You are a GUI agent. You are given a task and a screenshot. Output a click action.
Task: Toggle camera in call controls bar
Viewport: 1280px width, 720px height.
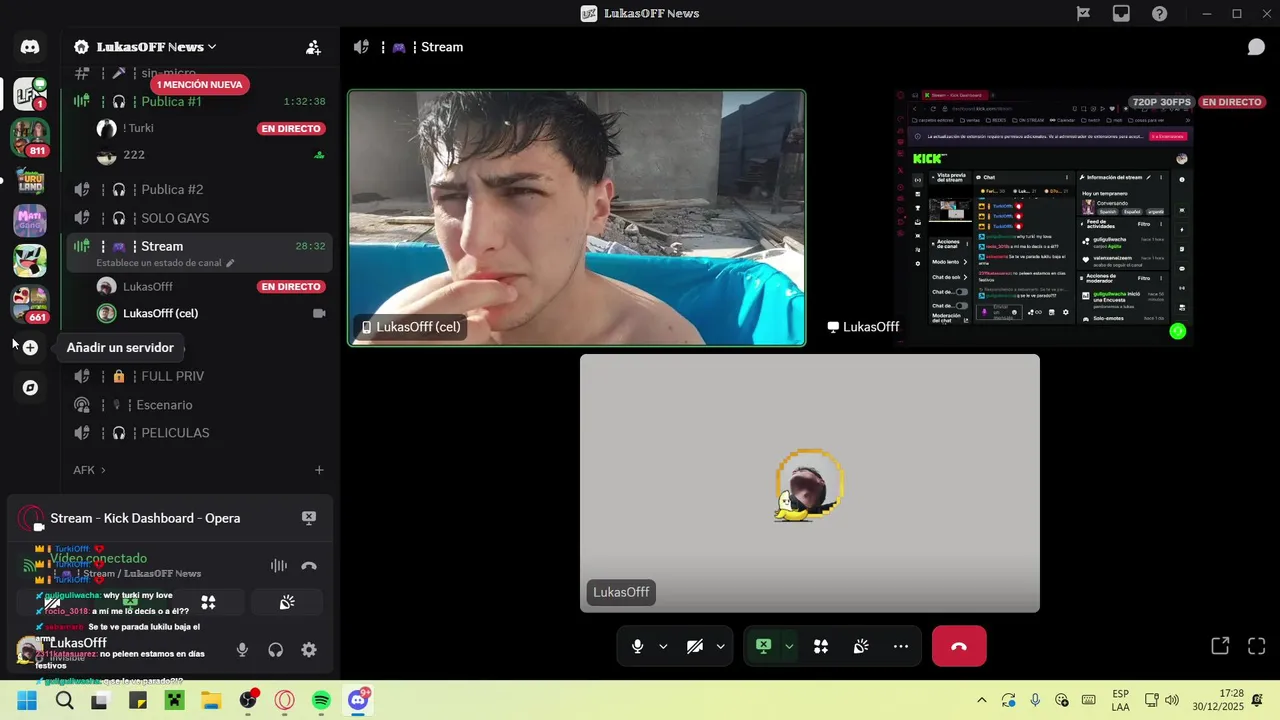click(695, 646)
